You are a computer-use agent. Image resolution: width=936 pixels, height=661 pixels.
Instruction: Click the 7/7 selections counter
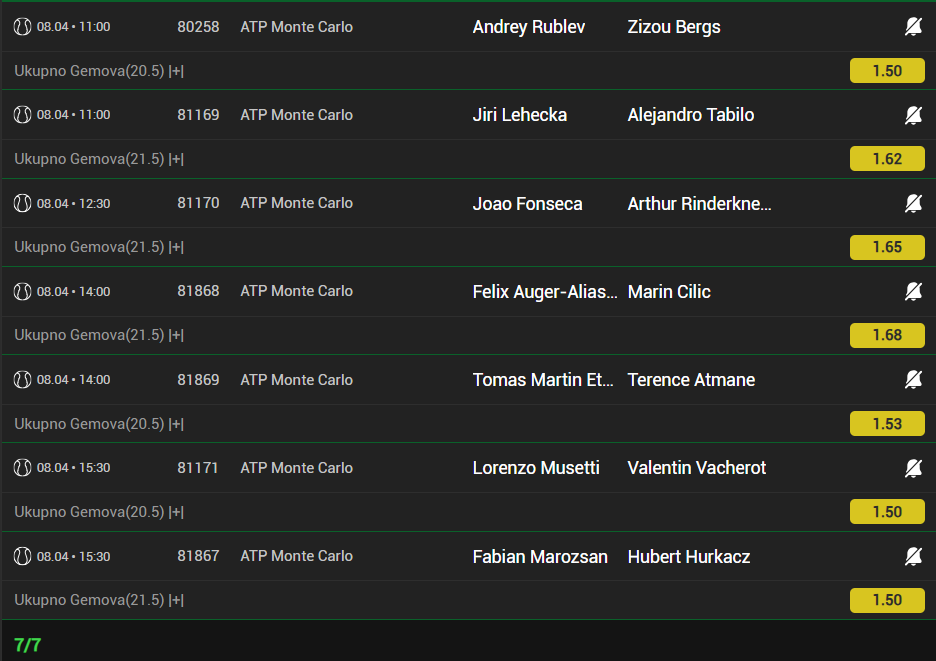[28, 644]
